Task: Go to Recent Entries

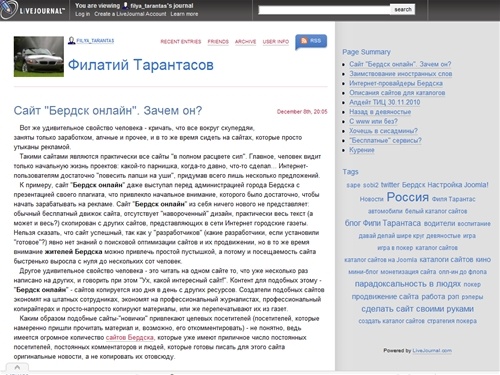Action: (181, 42)
